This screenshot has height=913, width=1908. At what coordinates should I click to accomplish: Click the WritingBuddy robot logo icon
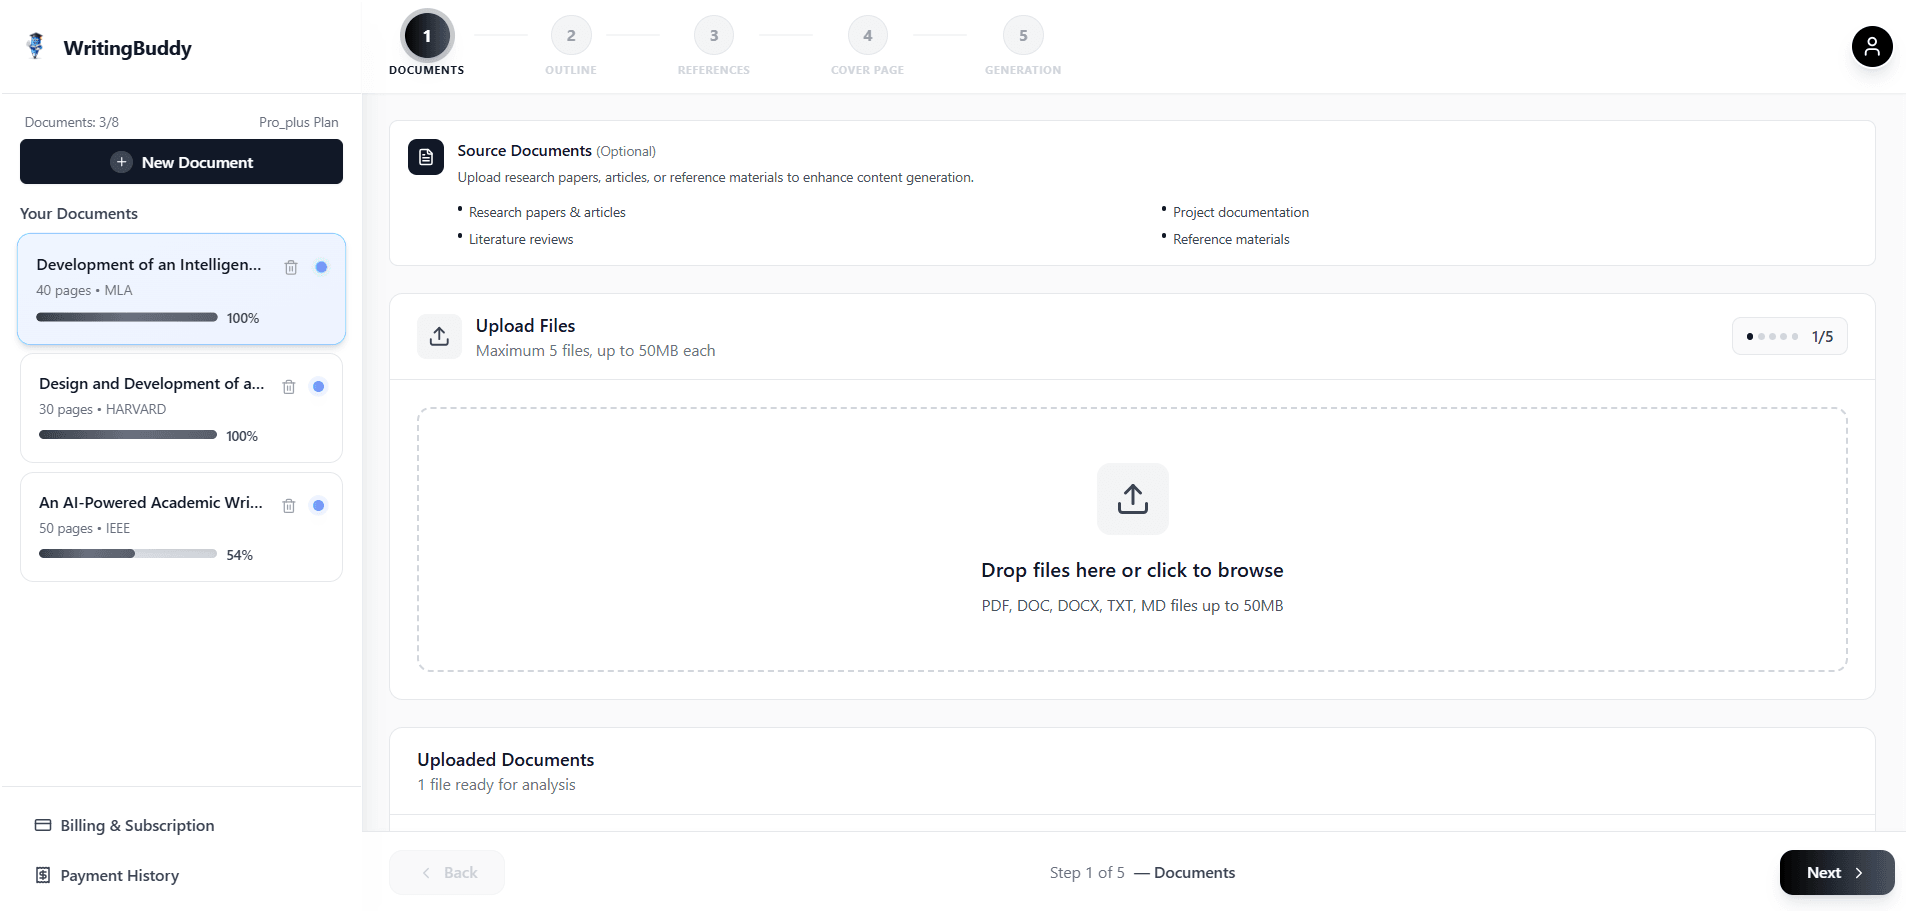[x=34, y=46]
